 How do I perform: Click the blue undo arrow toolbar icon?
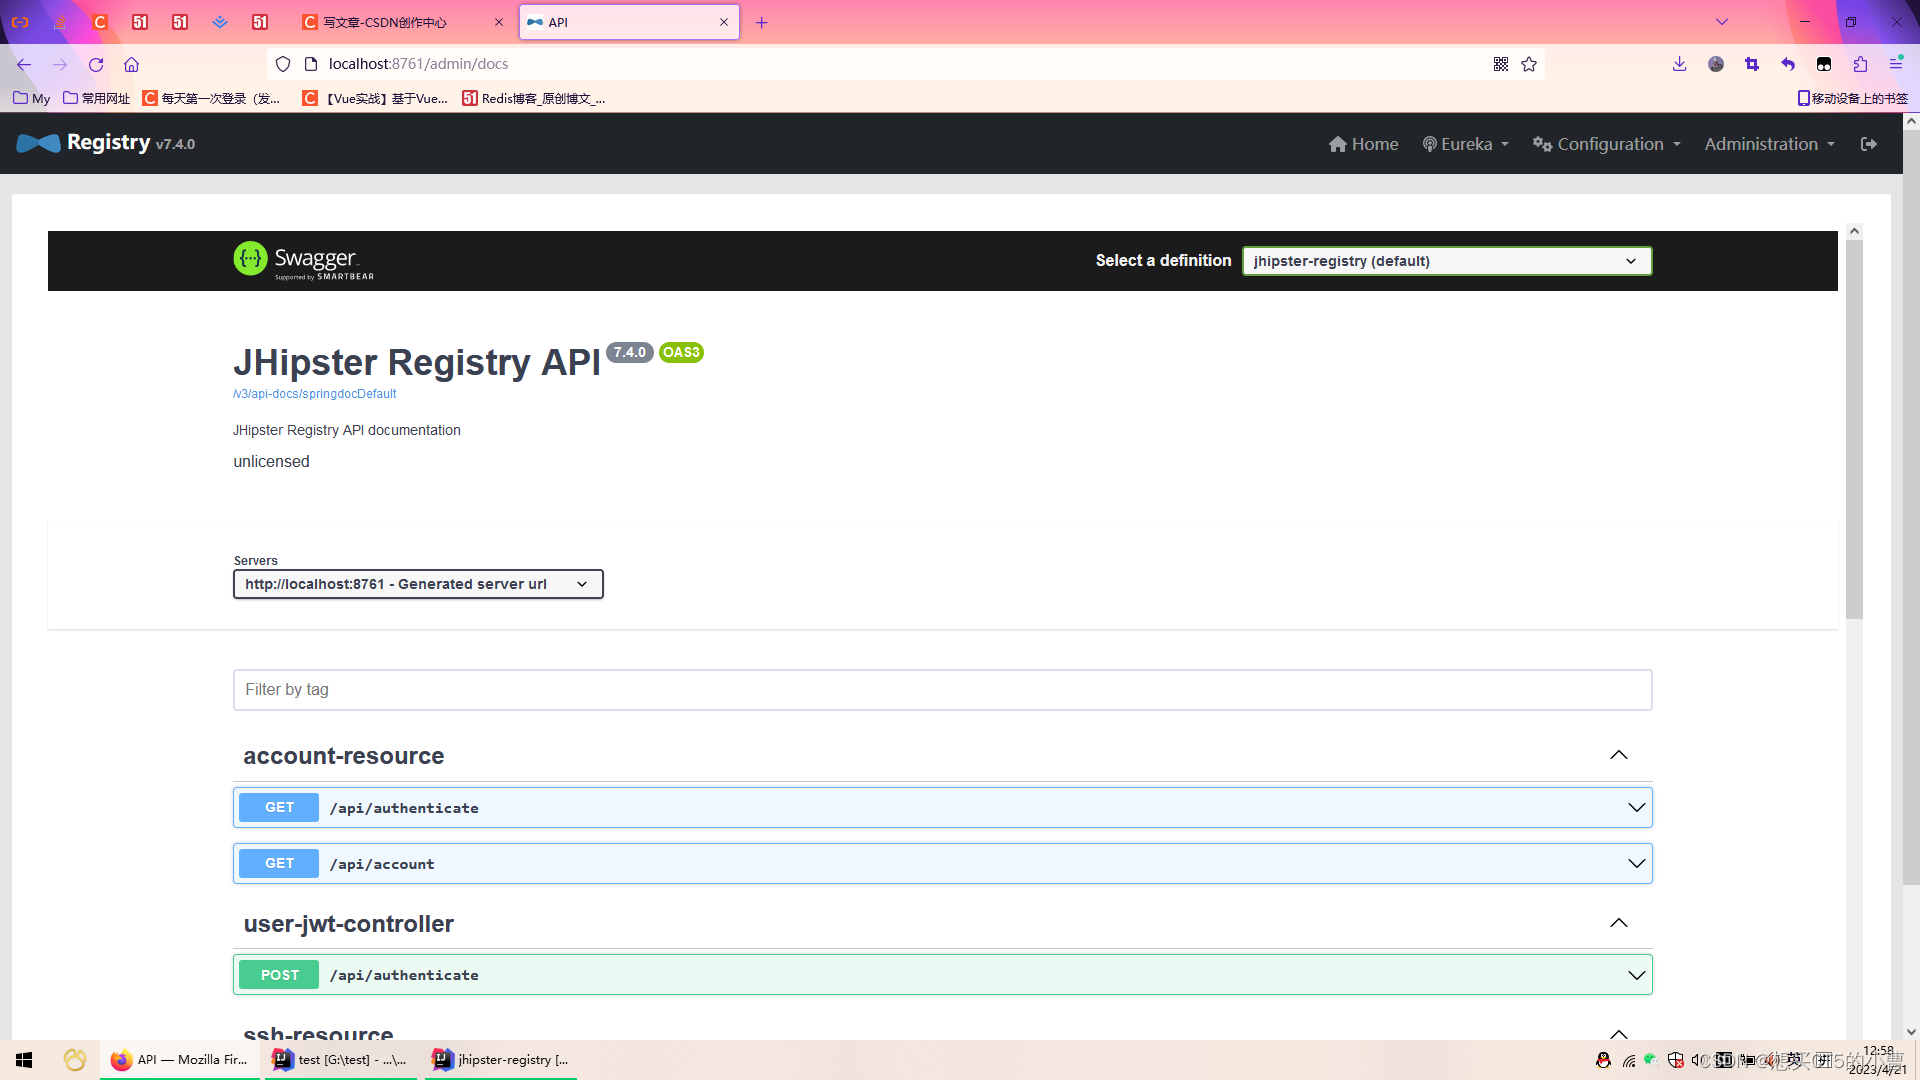coord(1788,64)
